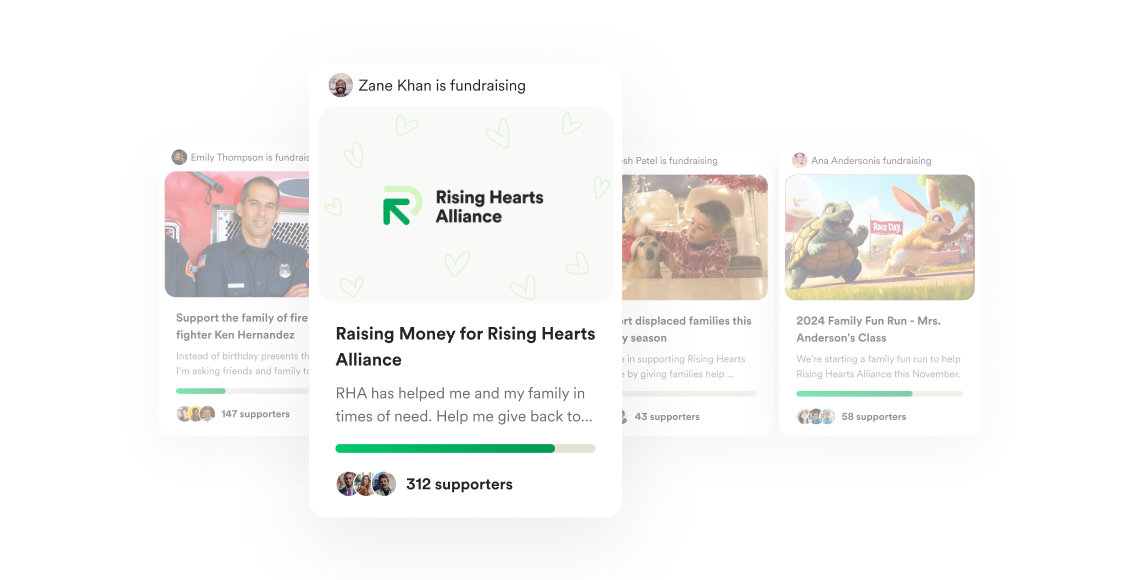Click the 58 supporters label

point(874,416)
